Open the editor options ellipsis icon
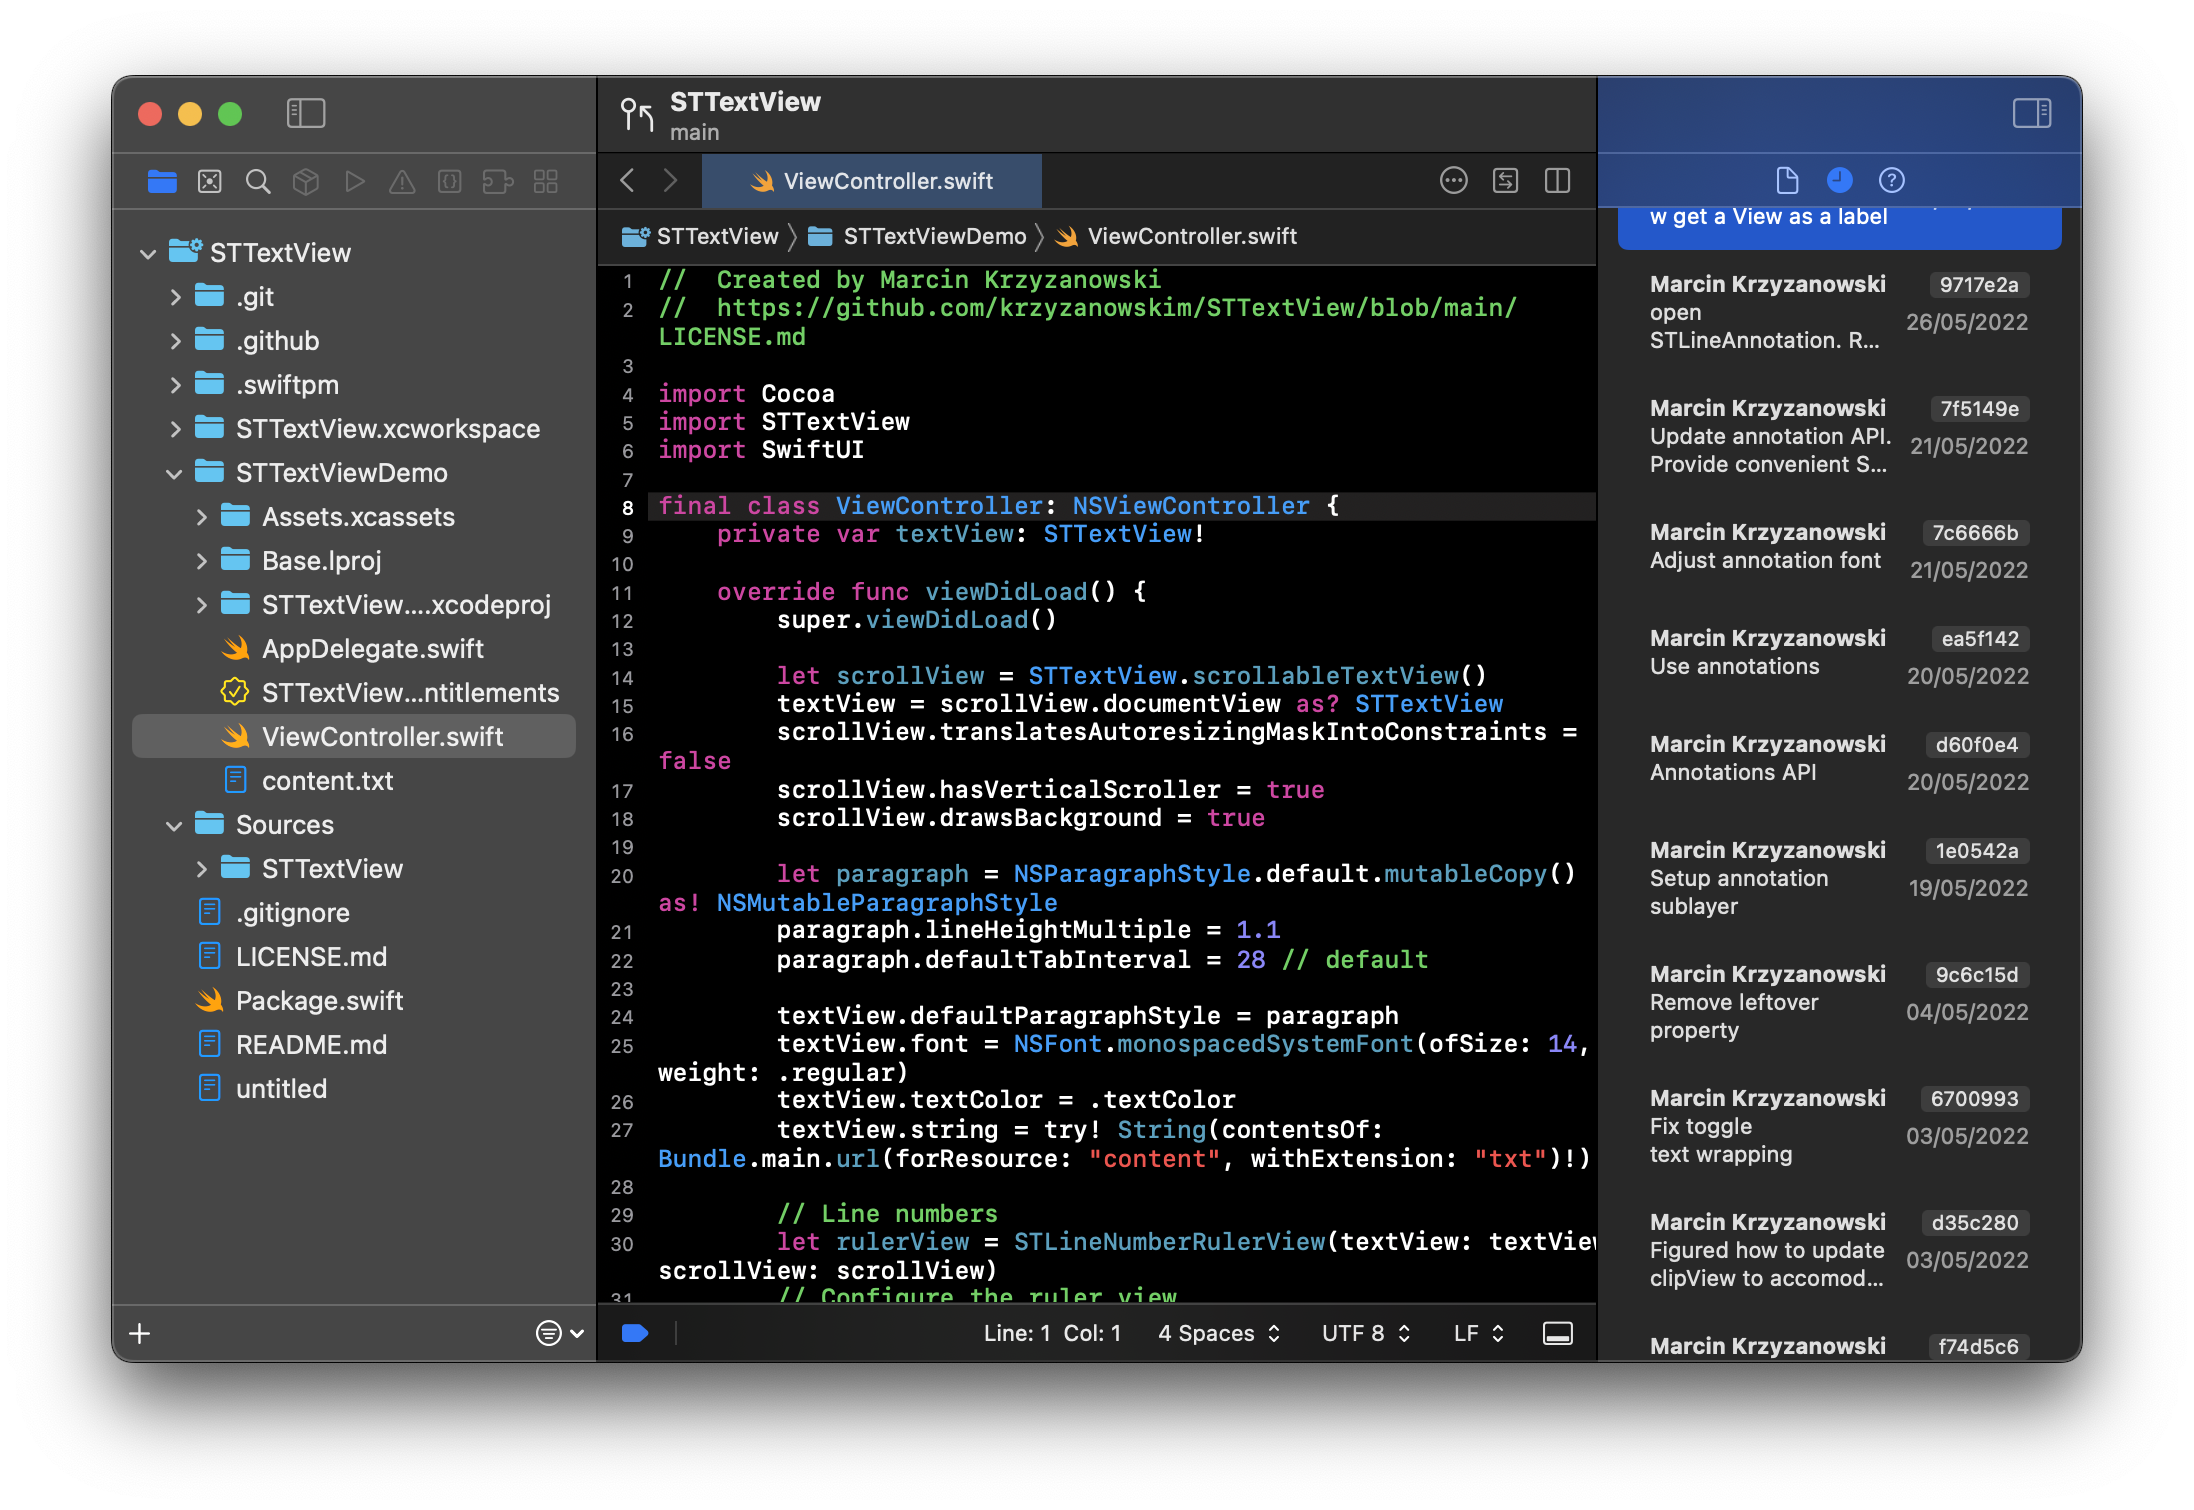 point(1454,180)
